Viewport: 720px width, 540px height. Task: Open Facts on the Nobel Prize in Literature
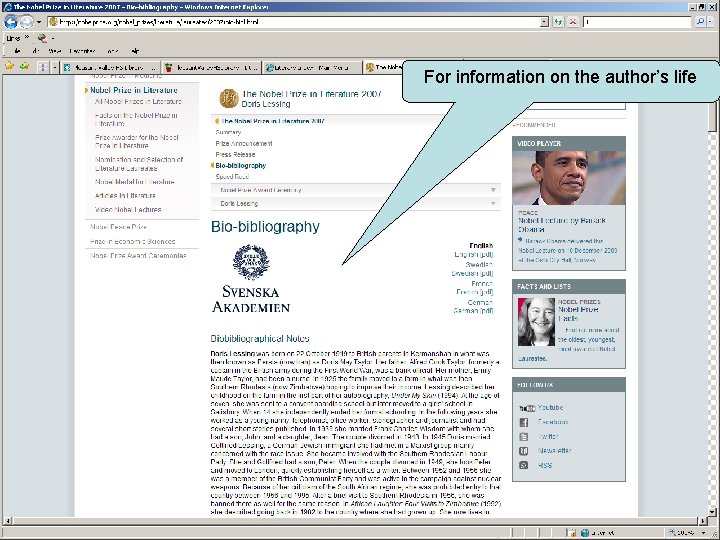tap(136, 119)
